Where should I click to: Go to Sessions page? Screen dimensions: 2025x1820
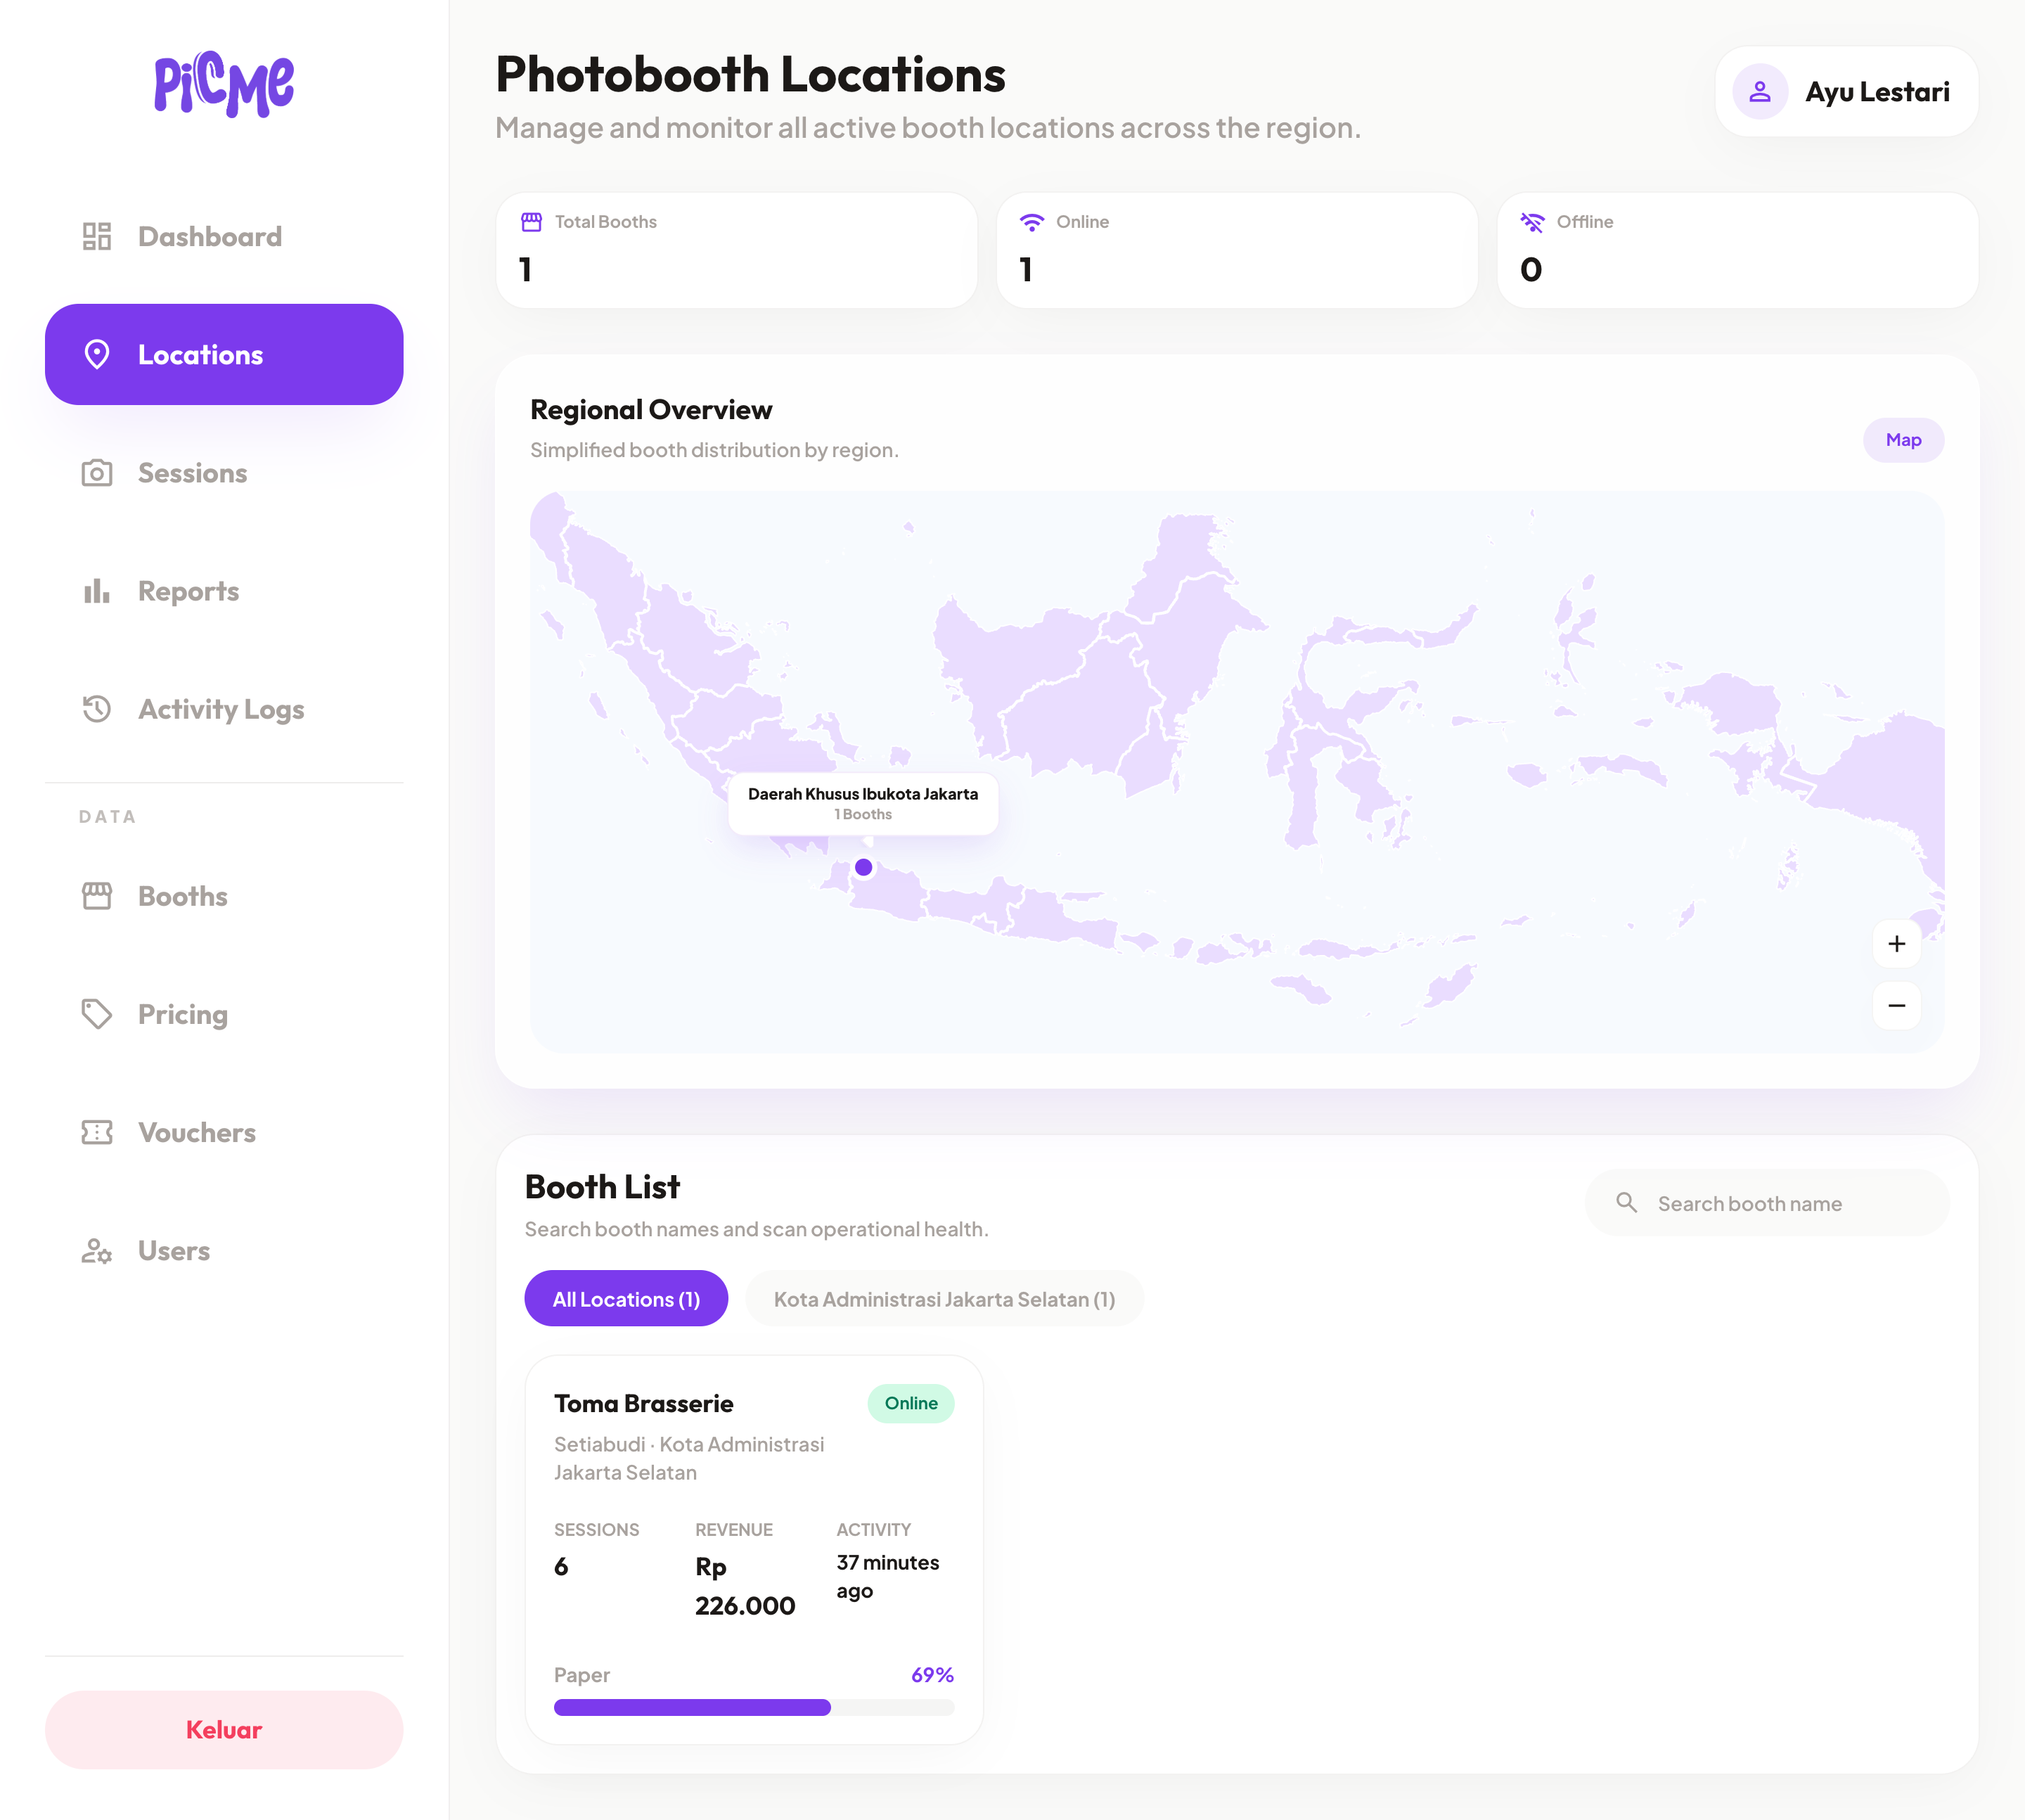pyautogui.click(x=224, y=472)
